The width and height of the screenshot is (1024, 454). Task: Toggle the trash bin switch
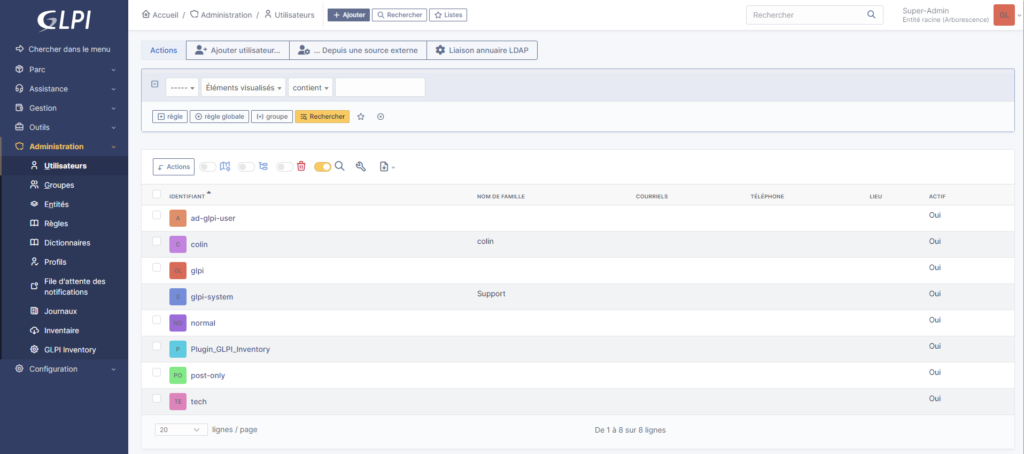pos(285,167)
